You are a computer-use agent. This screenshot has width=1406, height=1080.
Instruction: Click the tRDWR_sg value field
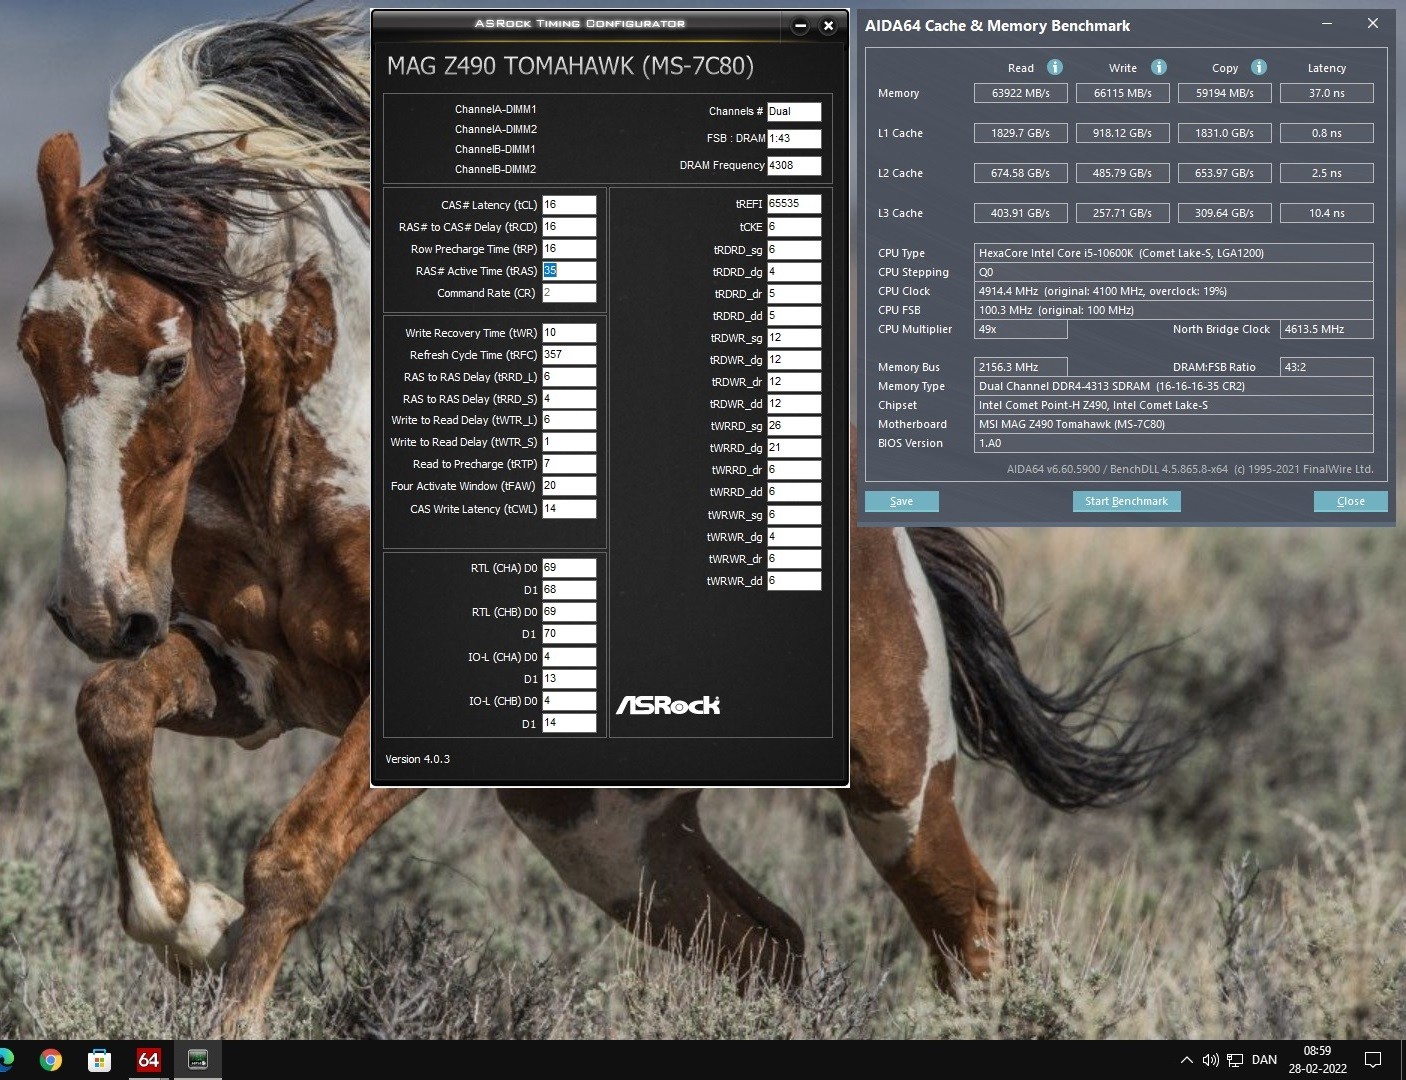click(x=794, y=338)
